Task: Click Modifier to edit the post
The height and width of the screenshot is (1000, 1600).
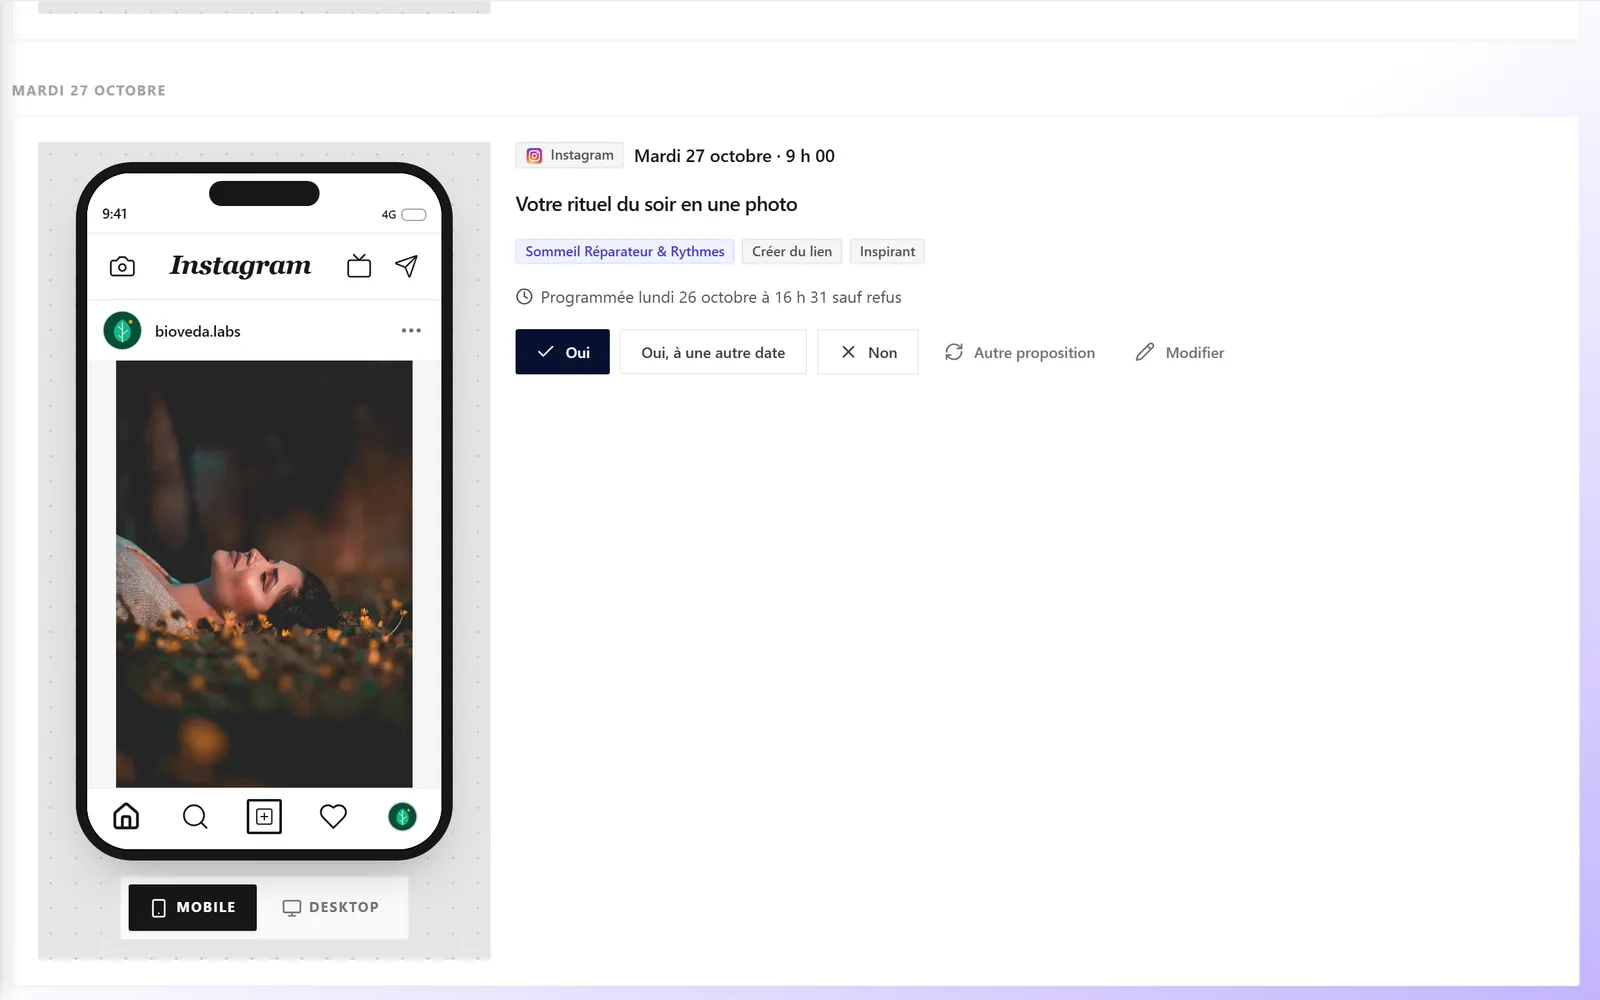Action: 1180,352
